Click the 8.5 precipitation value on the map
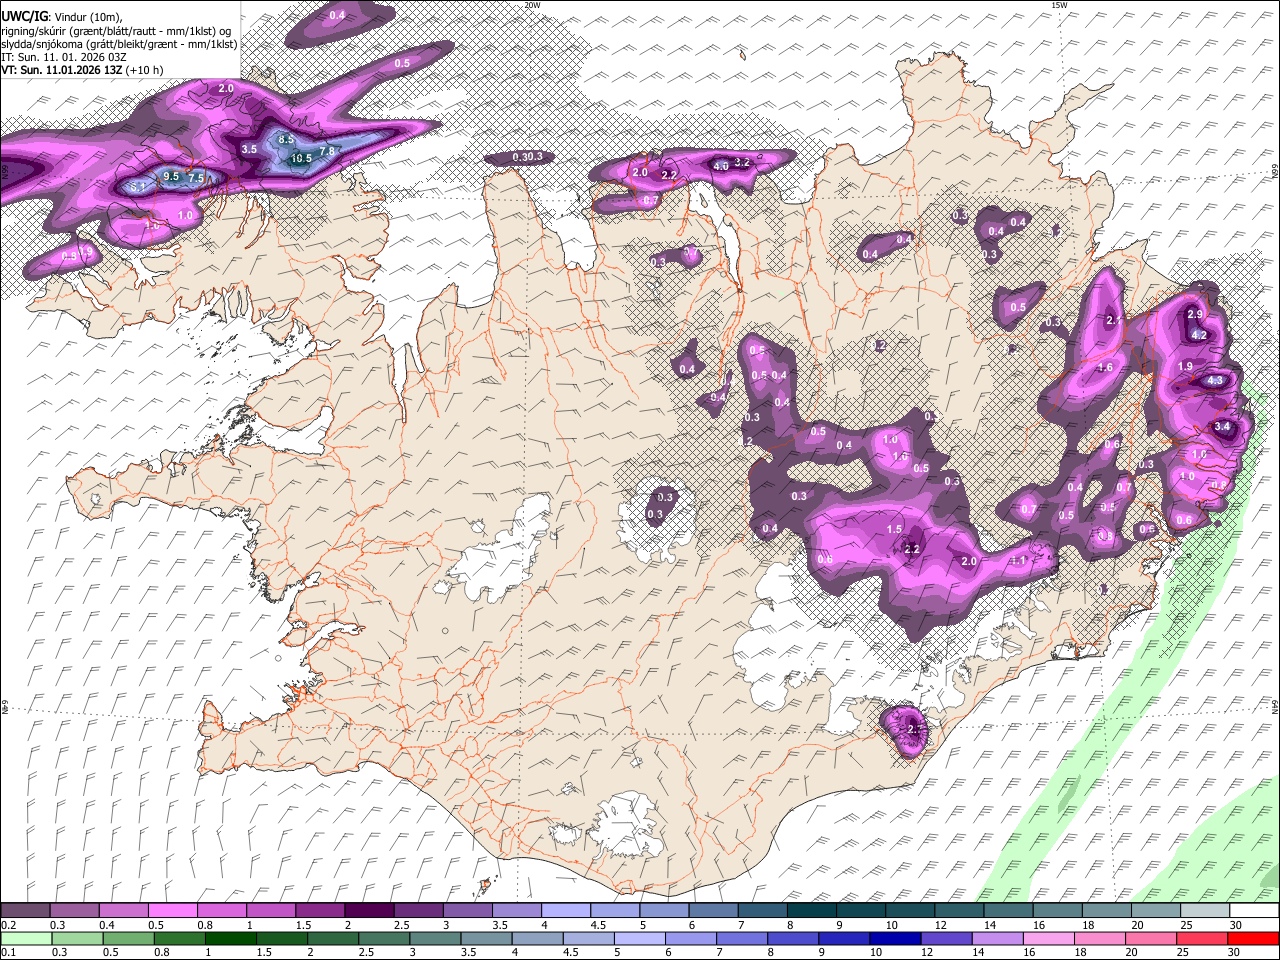 click(x=287, y=139)
